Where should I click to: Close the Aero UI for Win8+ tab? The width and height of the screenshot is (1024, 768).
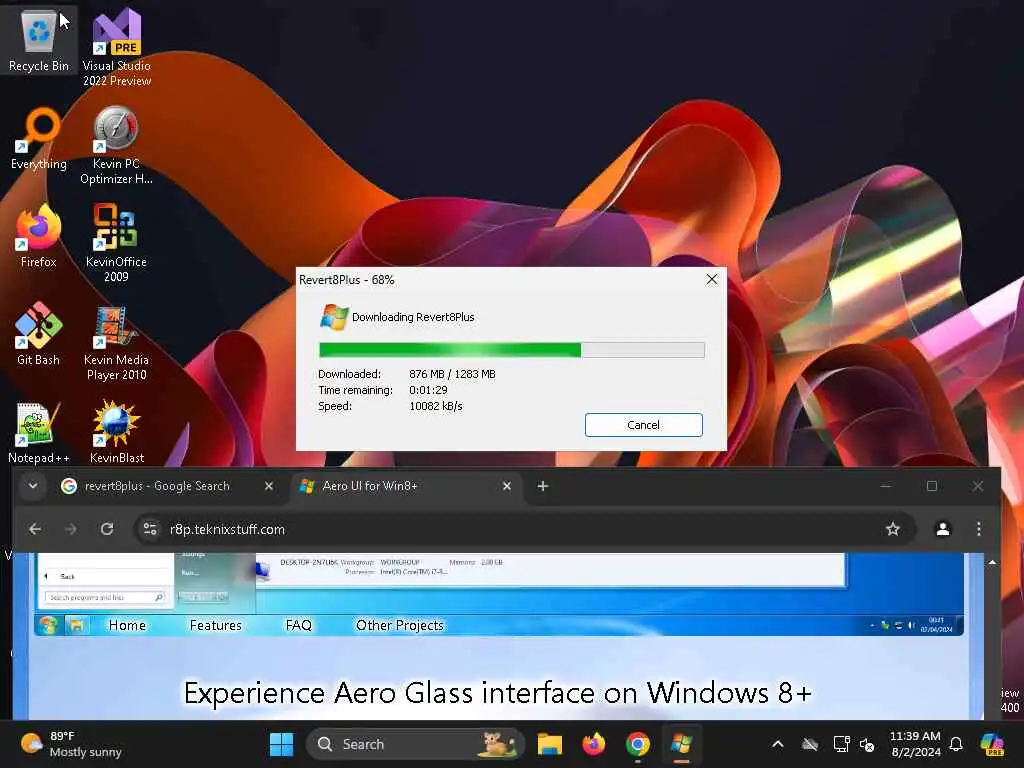point(507,486)
